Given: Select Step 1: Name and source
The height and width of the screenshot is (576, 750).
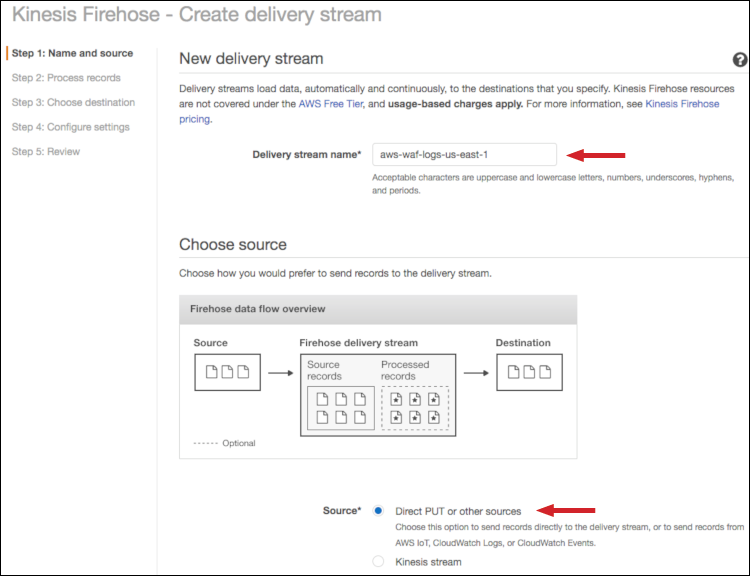Looking at the screenshot, I should pyautogui.click(x=72, y=53).
